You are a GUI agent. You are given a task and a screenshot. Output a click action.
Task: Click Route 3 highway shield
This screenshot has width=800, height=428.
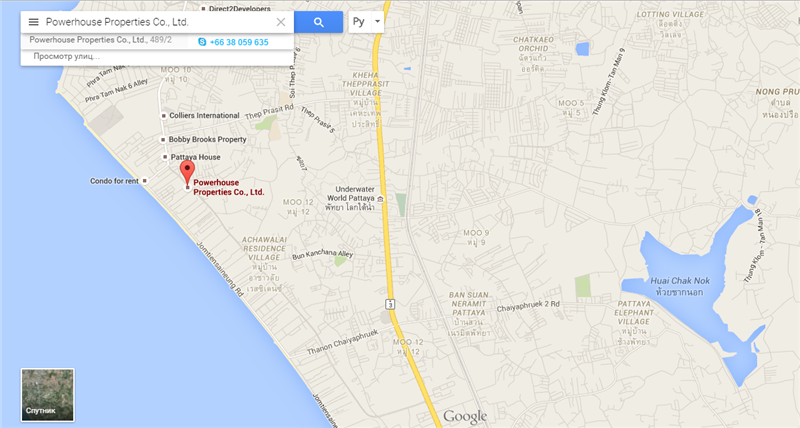point(390,304)
